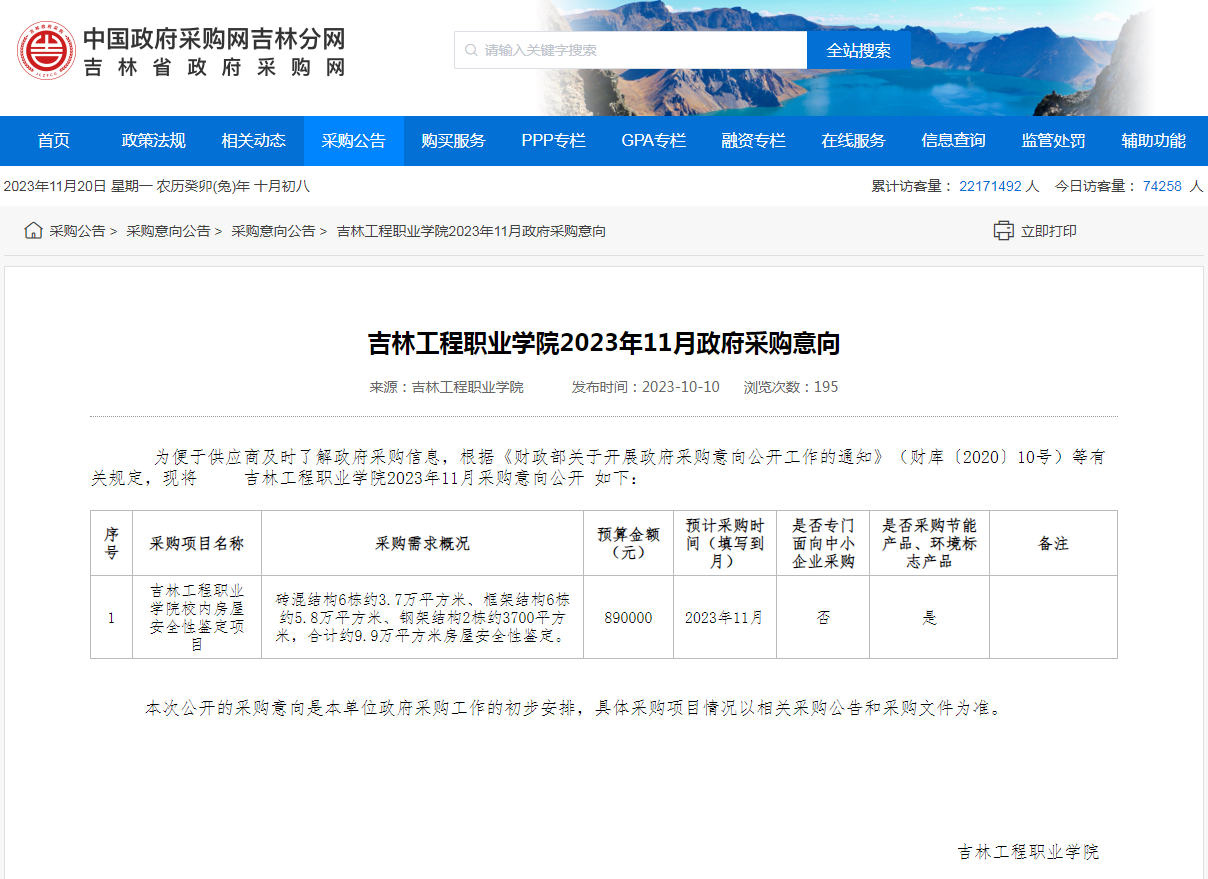Click the first 采购意向公告 breadcrumb link
The image size is (1208, 879).
pyautogui.click(x=168, y=231)
